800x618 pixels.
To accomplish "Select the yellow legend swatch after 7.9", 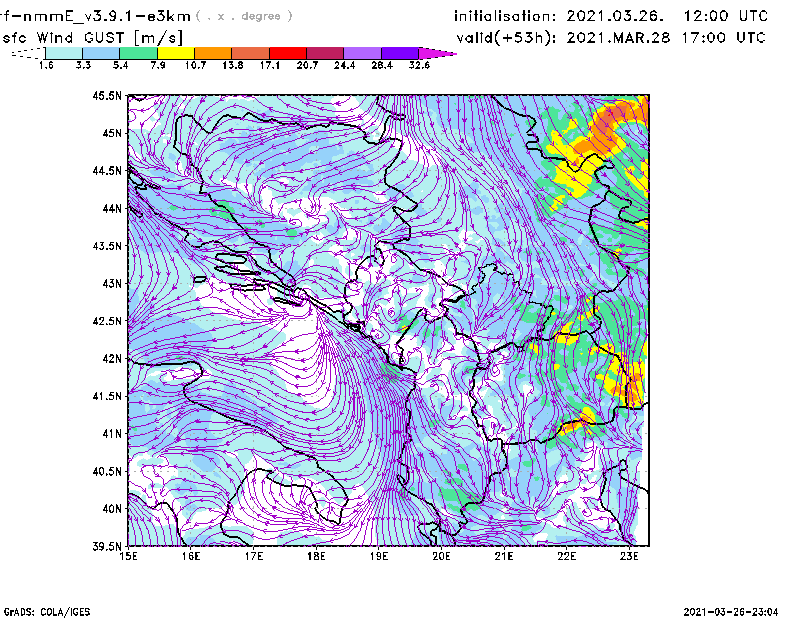I will [x=176, y=53].
